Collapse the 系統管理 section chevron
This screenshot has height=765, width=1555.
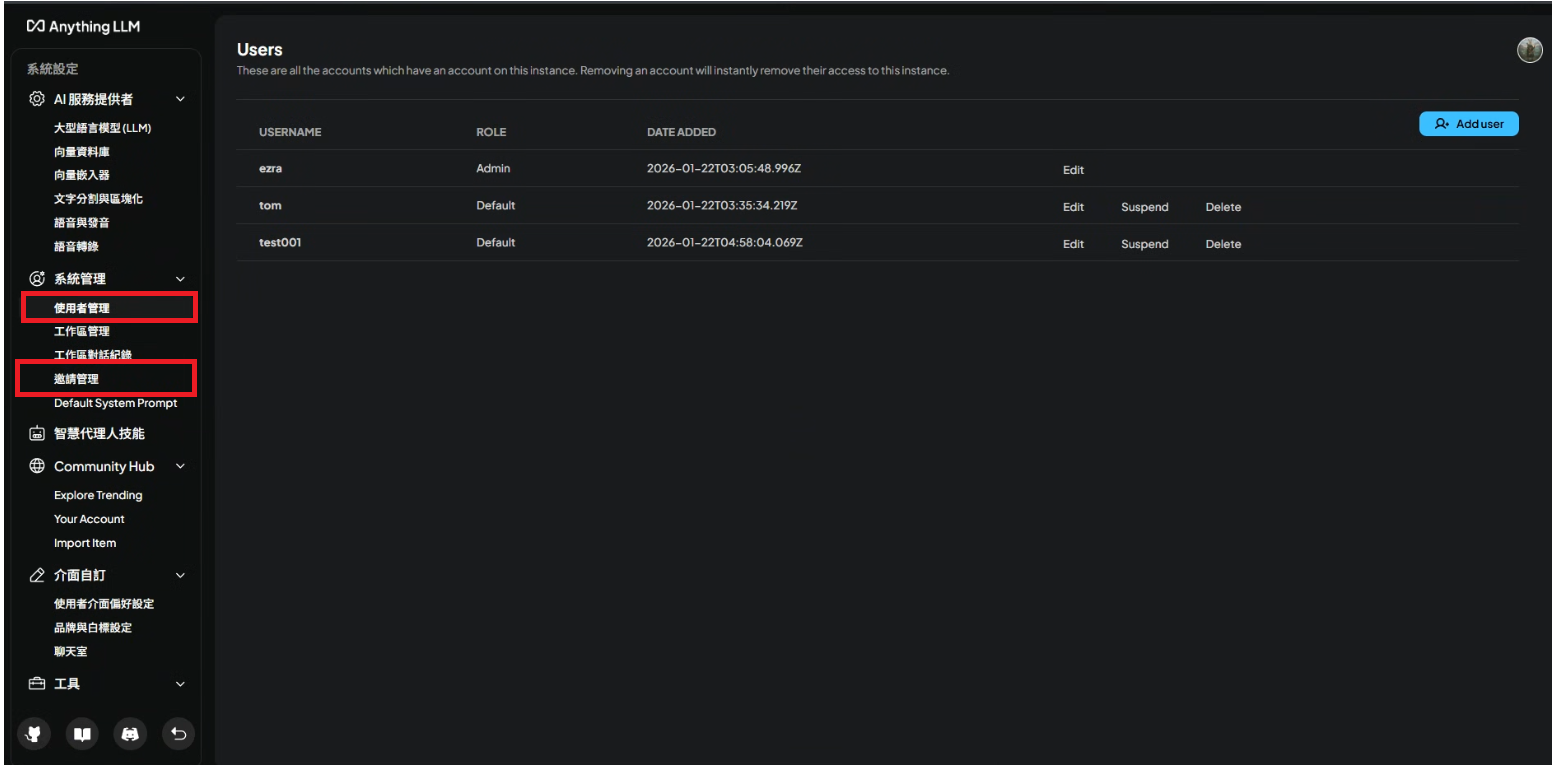click(180, 279)
